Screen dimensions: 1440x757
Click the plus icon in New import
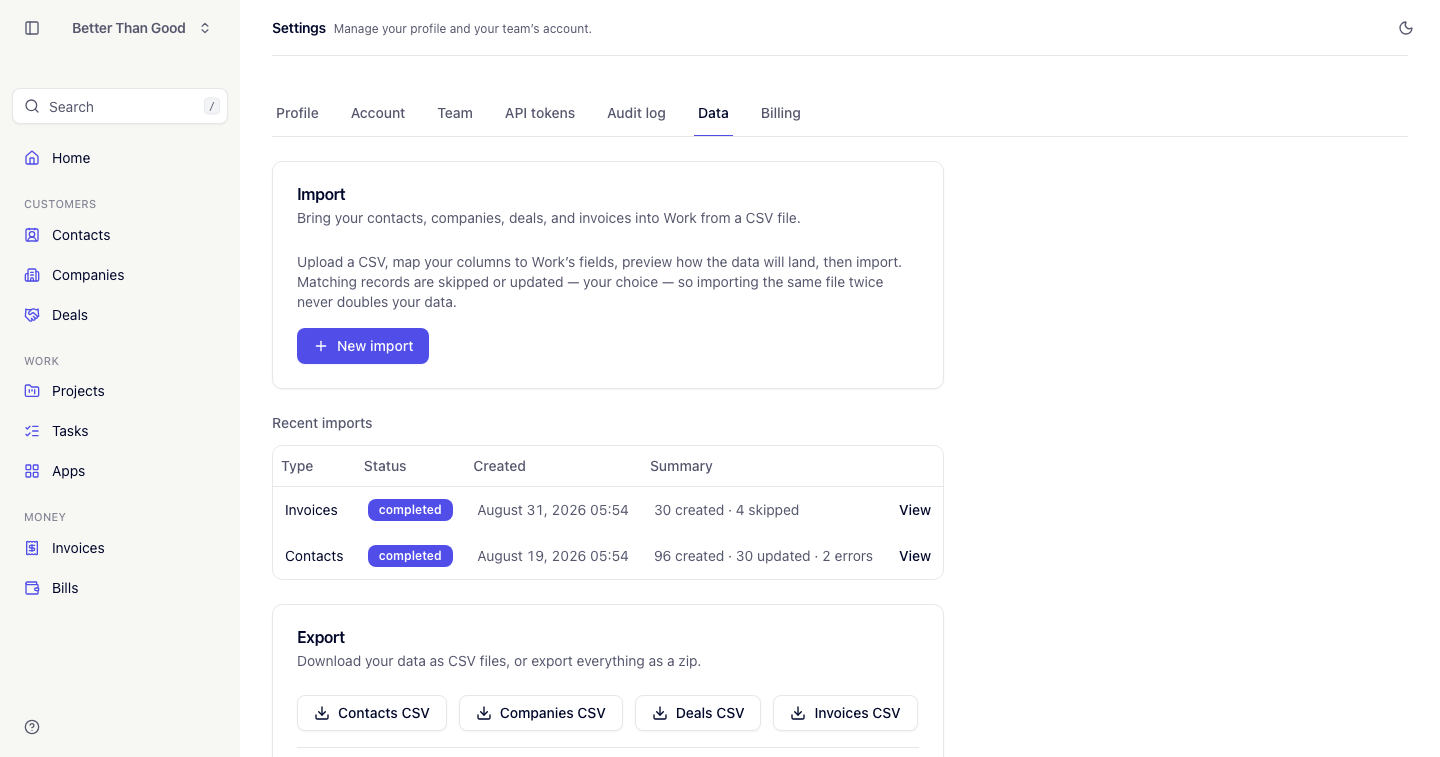click(x=321, y=346)
